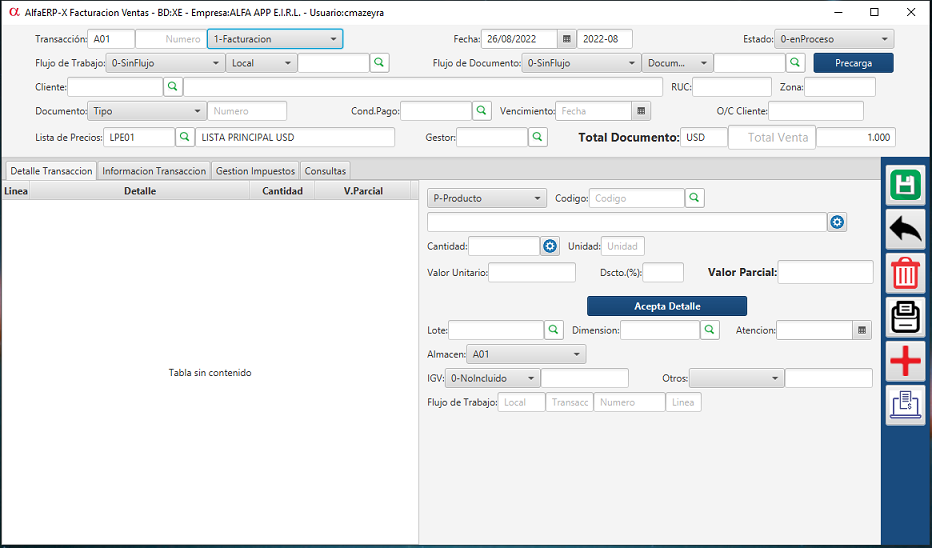Screen dimensions: 932x548
Task: Click the green Save icon in sidebar
Action: (905, 186)
